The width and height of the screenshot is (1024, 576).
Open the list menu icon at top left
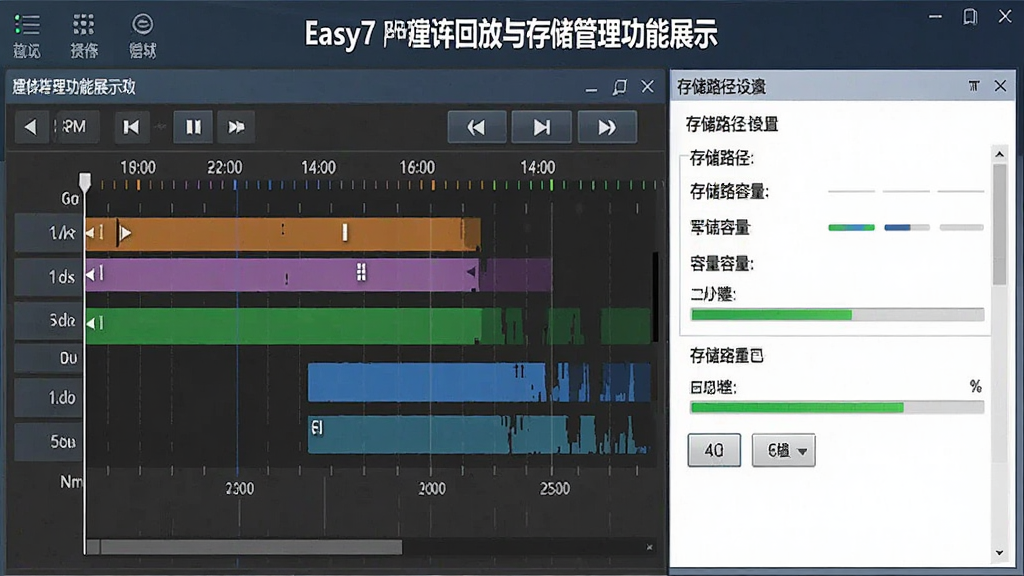[x=27, y=25]
